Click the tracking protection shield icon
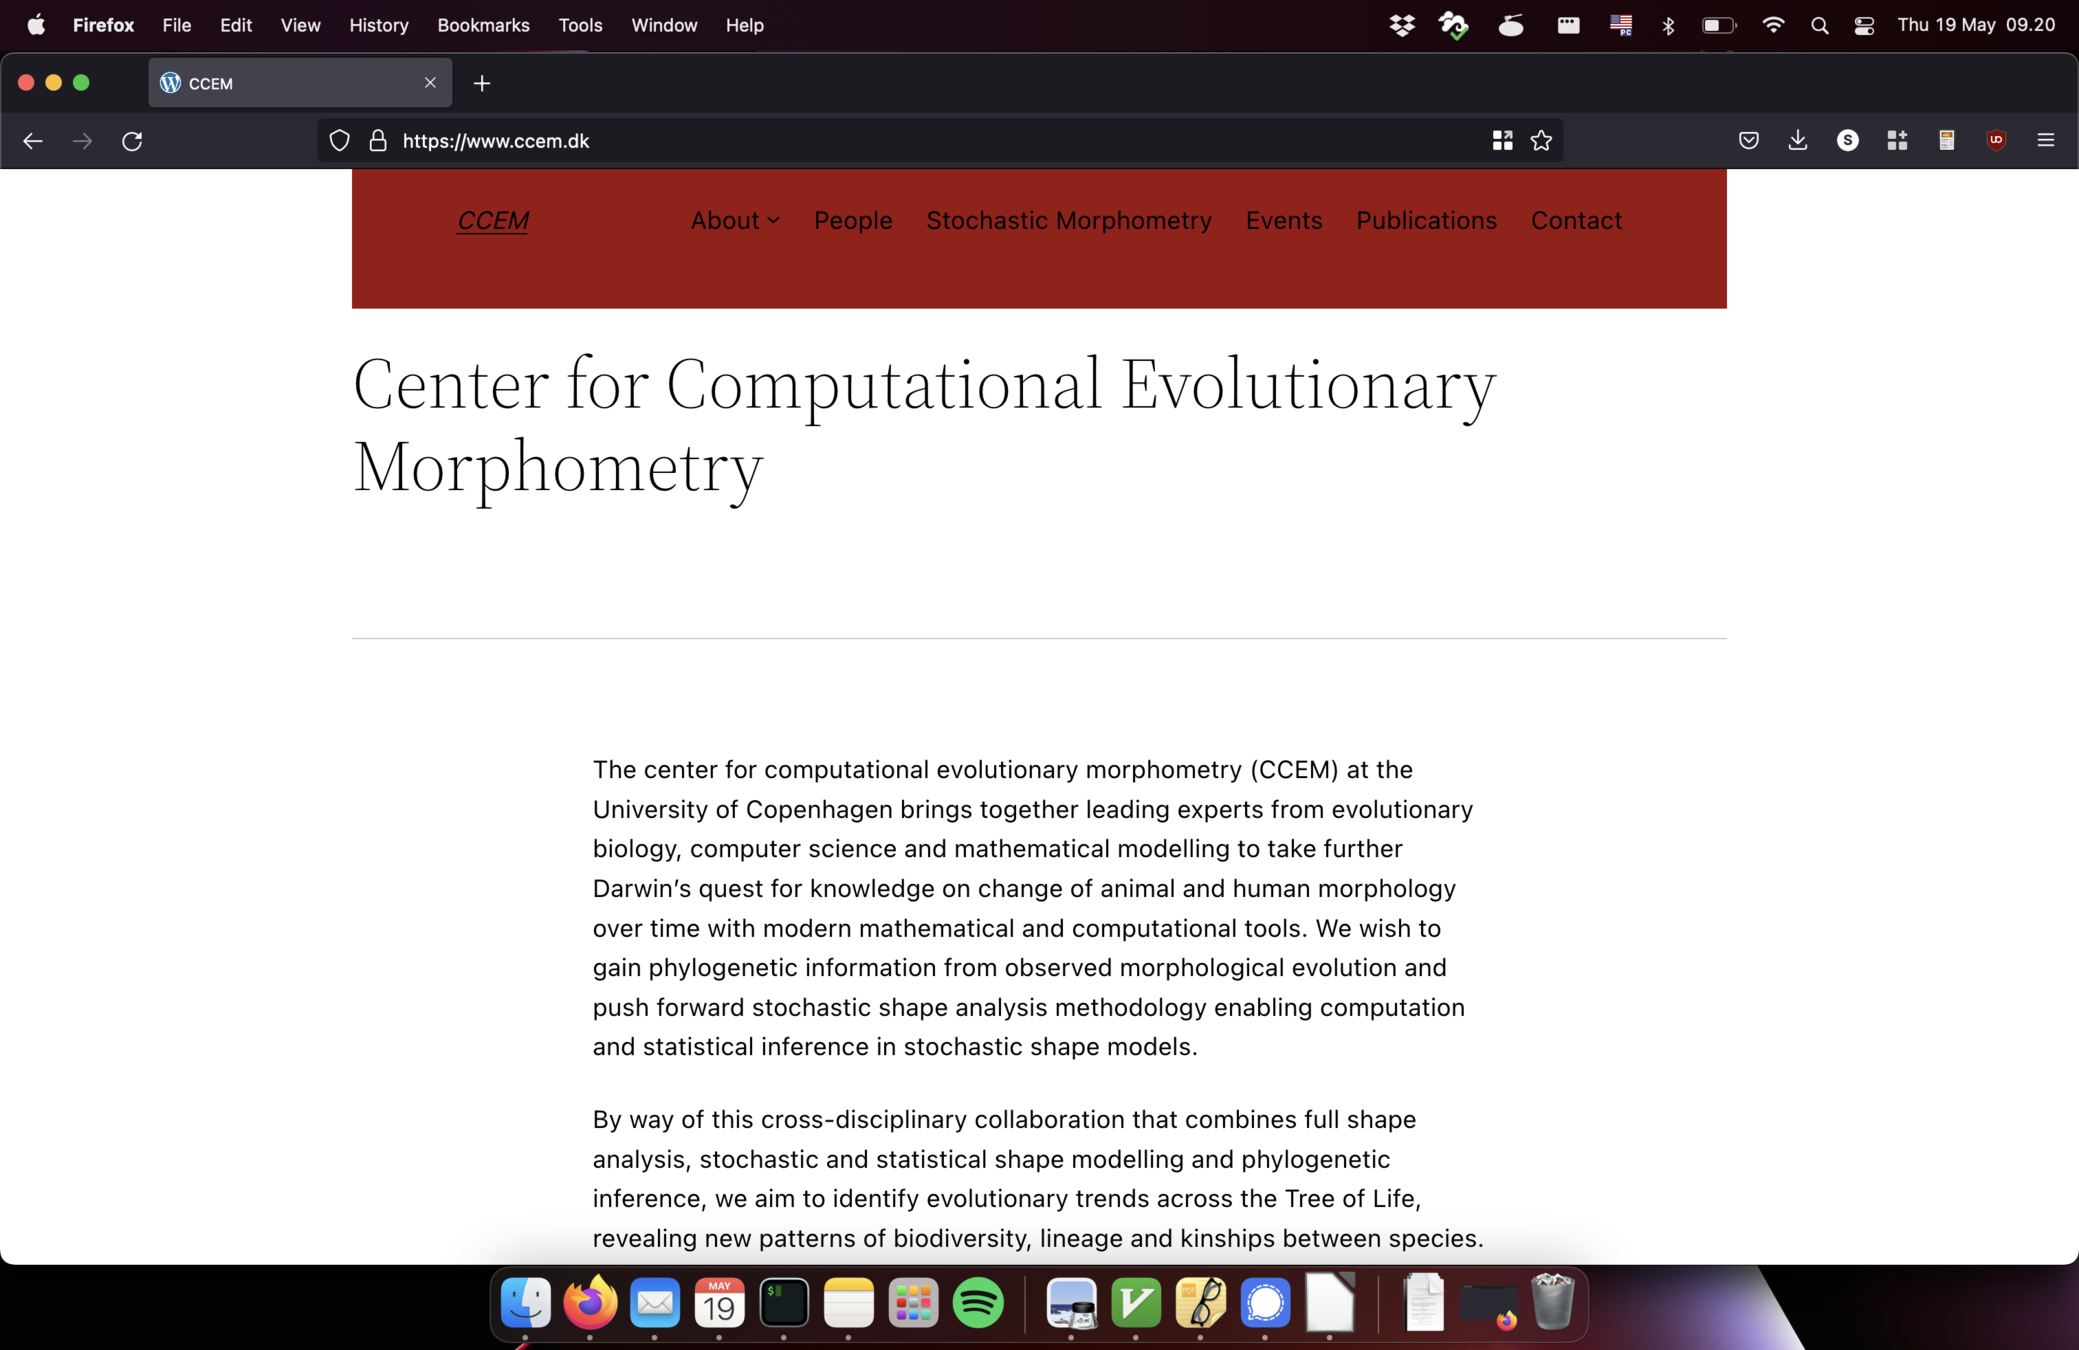The image size is (2079, 1350). tap(340, 141)
